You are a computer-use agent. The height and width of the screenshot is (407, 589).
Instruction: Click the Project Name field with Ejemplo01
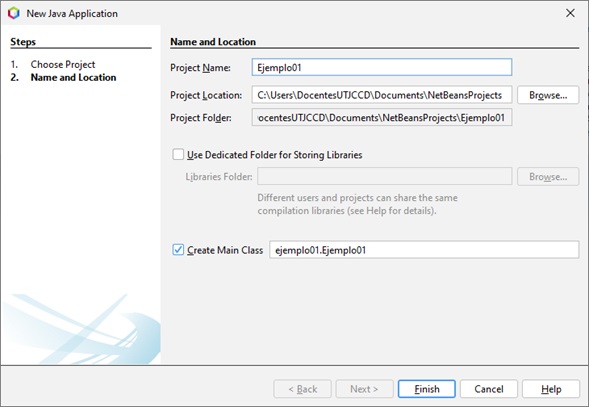coord(382,67)
